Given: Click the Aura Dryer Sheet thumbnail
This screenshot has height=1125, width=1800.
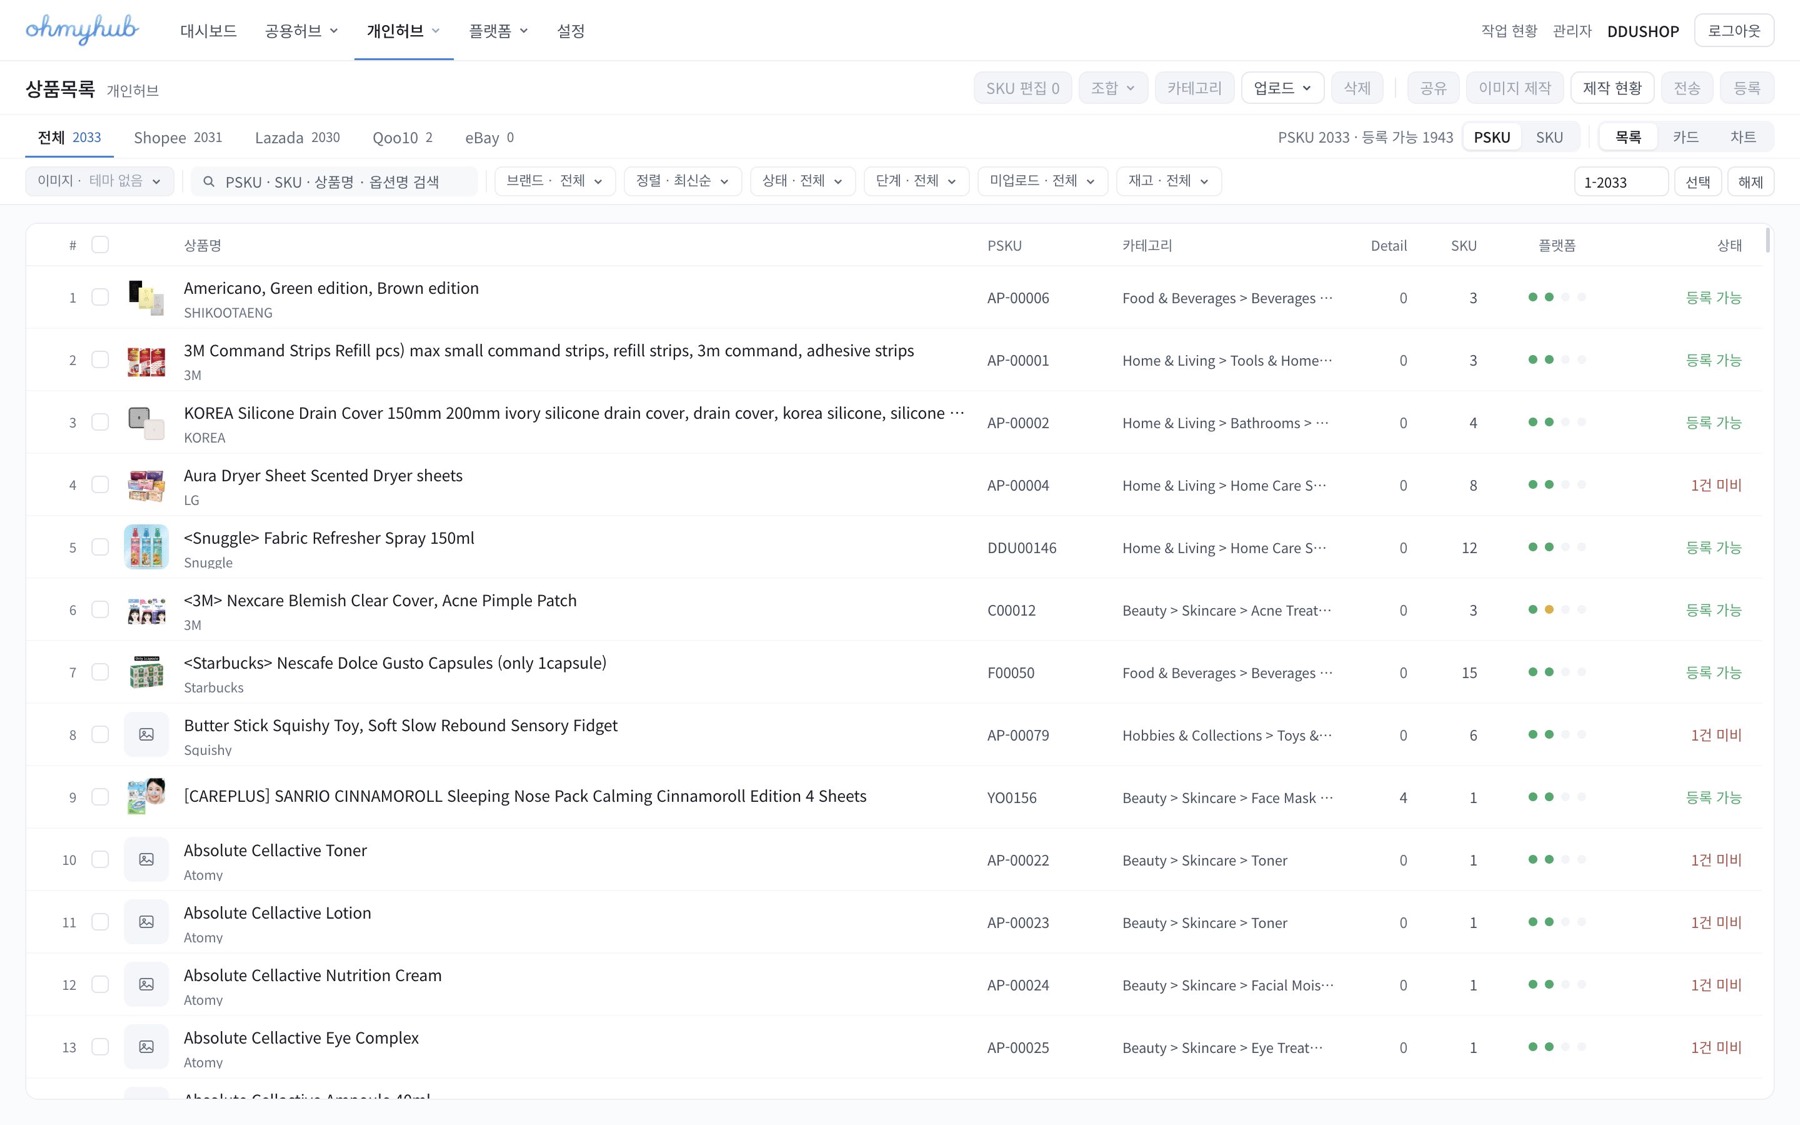Looking at the screenshot, I should pyautogui.click(x=146, y=485).
